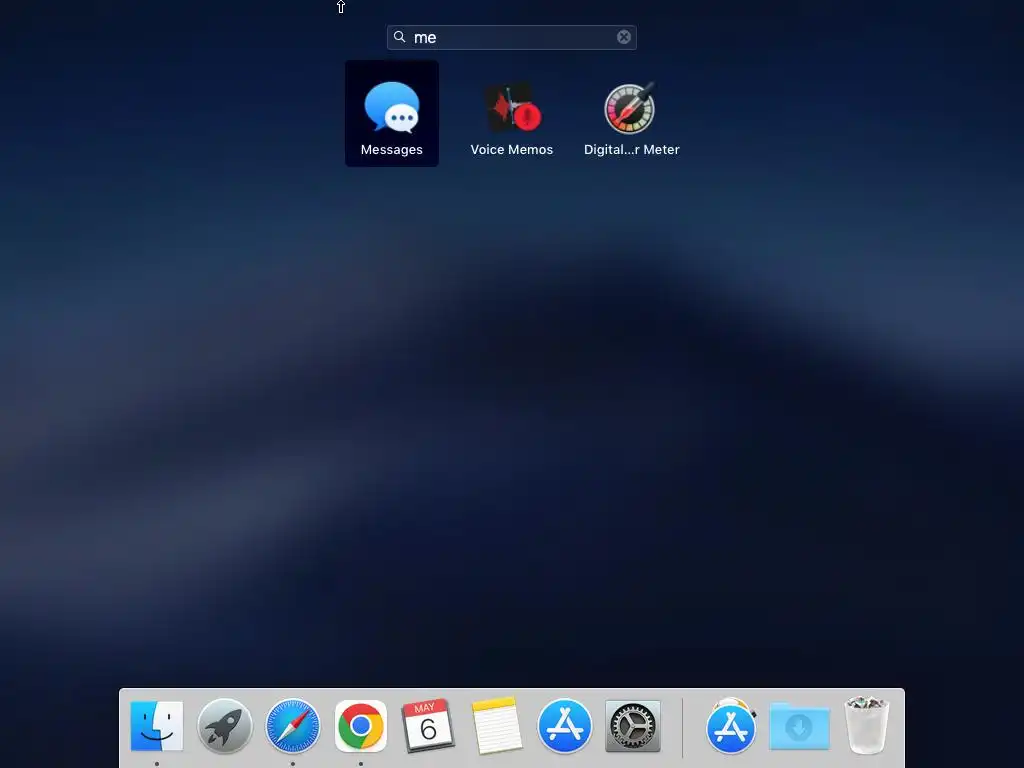Screen dimensions: 1024x768
Task: Clear the Launchpad search field text
Action: click(624, 37)
